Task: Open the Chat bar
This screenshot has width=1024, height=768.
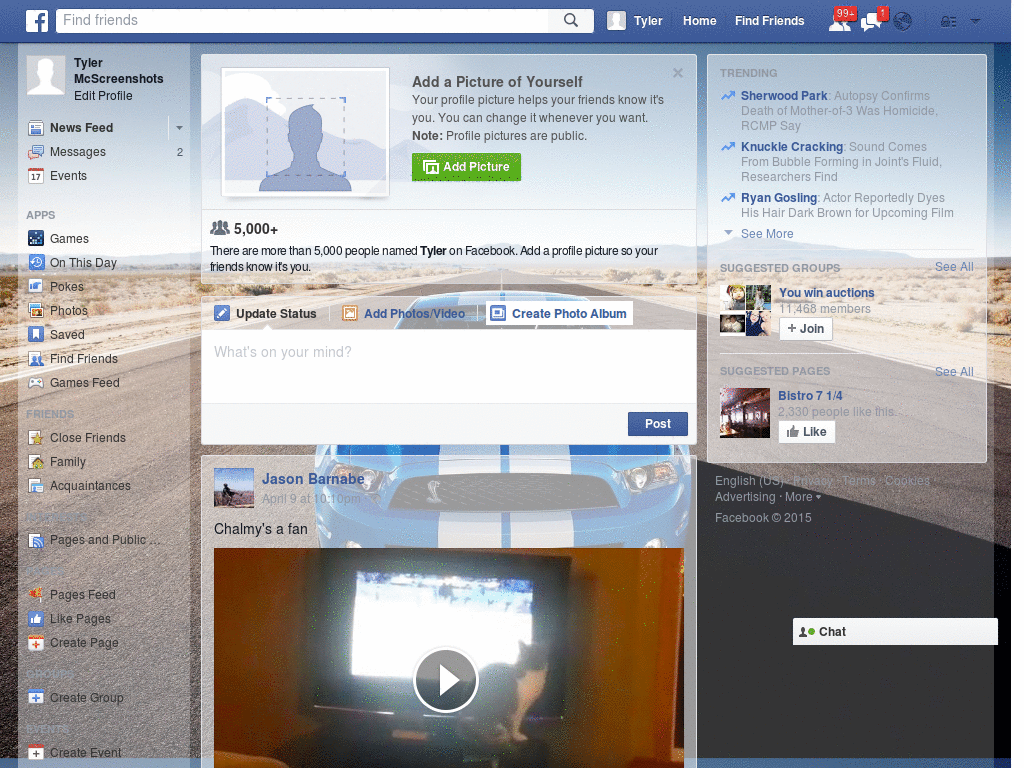Action: (x=895, y=632)
